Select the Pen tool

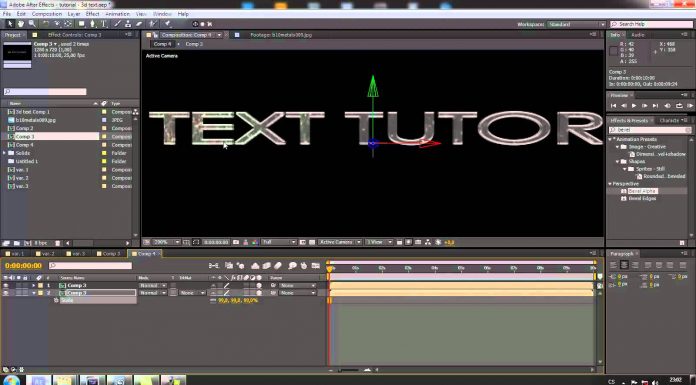(x=93, y=24)
